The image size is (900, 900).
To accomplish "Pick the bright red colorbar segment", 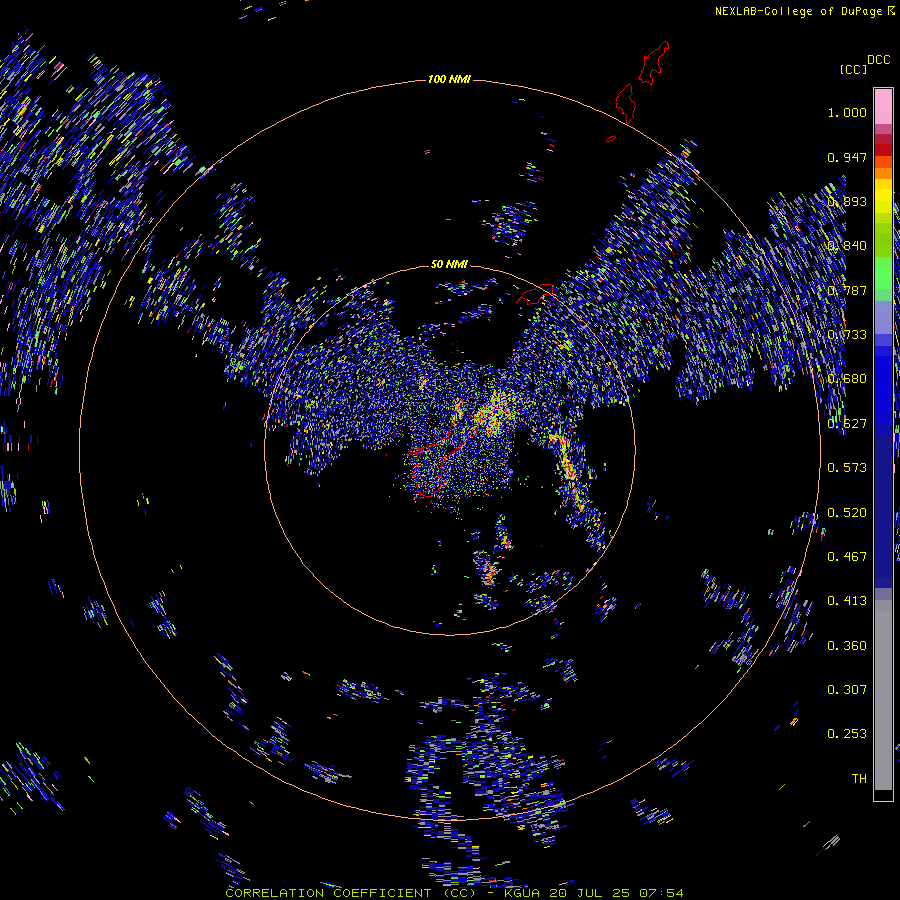I will tap(883, 150).
